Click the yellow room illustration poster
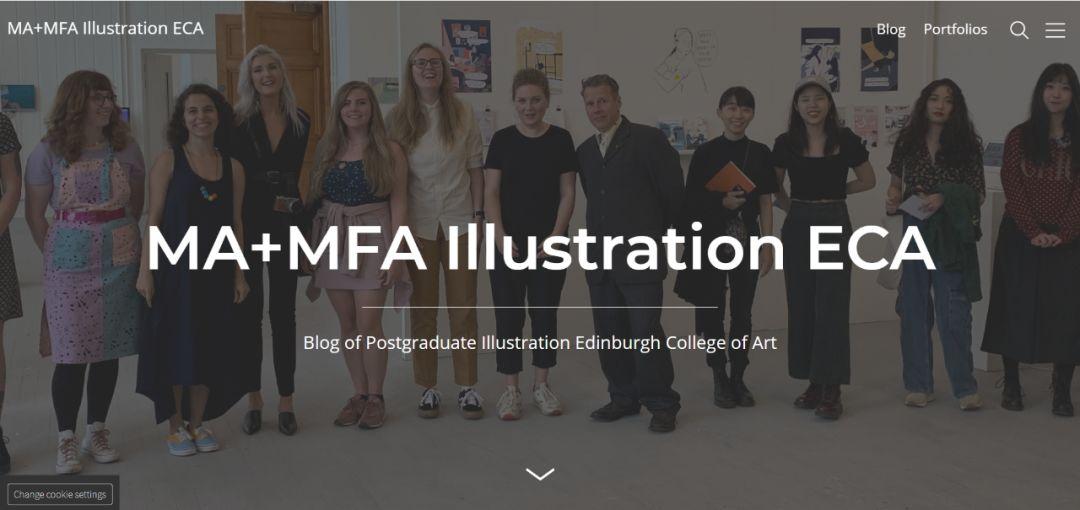The height and width of the screenshot is (510, 1080). pos(540,52)
